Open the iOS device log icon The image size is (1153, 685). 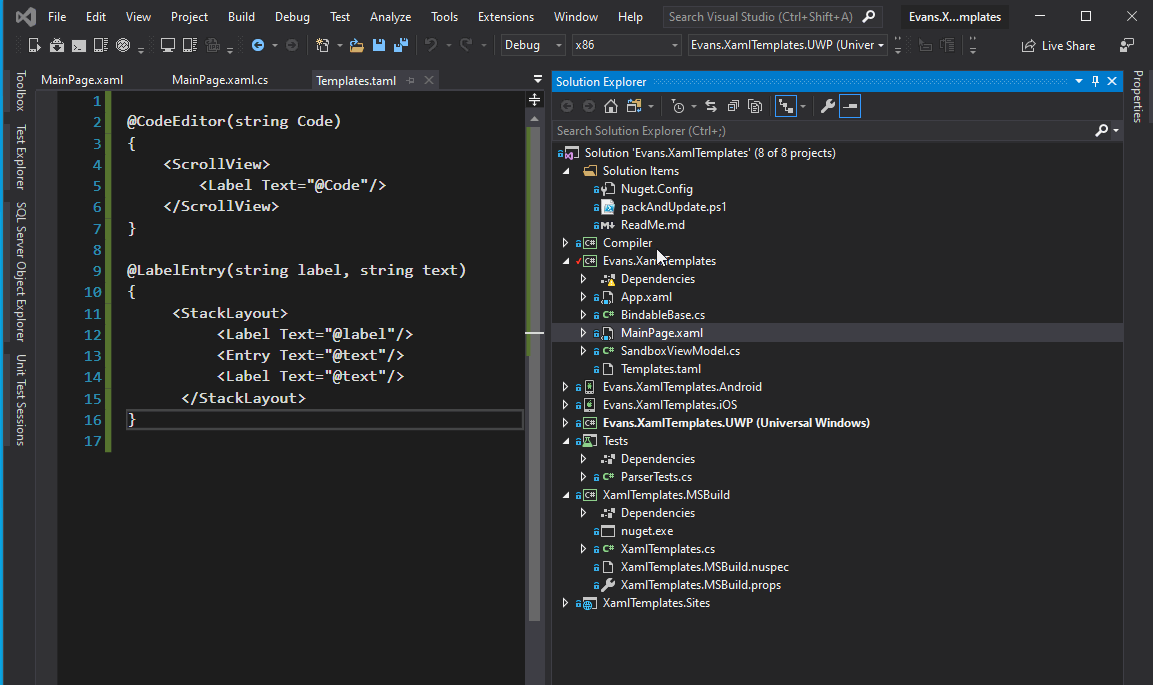pyautogui.click(x=190, y=46)
